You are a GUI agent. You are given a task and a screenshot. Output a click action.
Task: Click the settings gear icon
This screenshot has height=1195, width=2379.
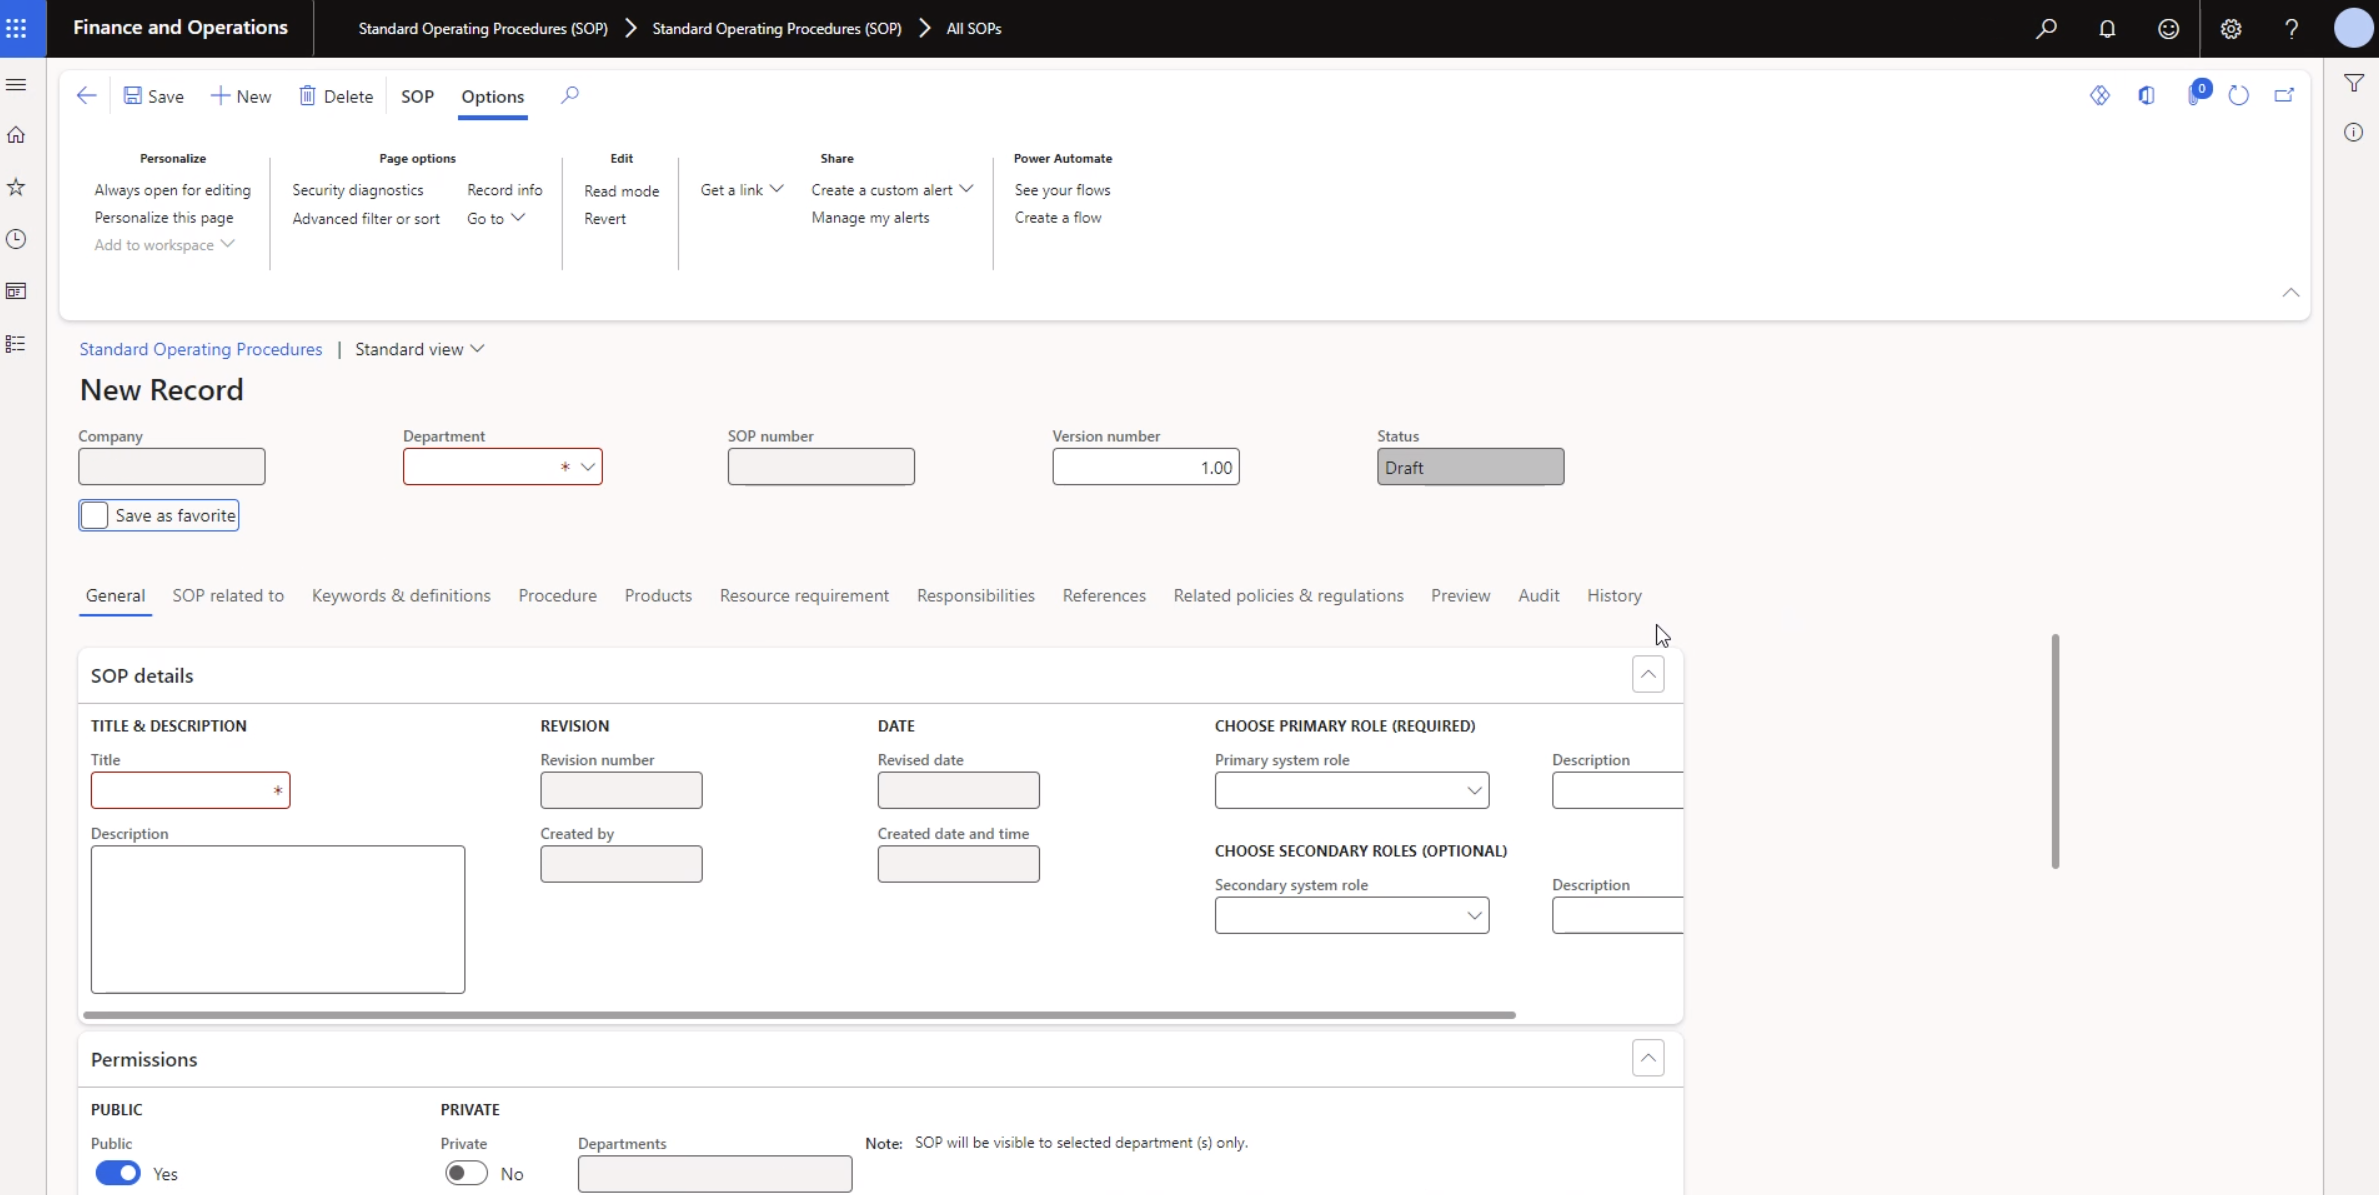[2231, 29]
